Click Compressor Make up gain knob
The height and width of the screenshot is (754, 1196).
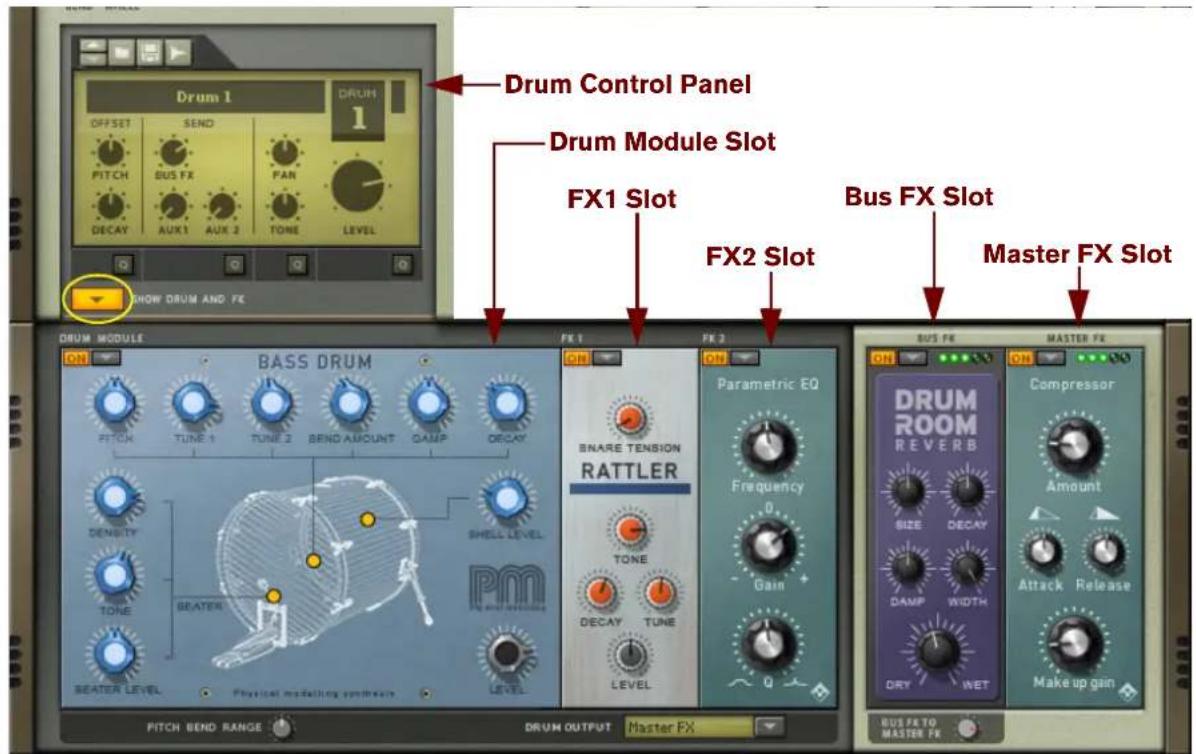(x=1074, y=643)
